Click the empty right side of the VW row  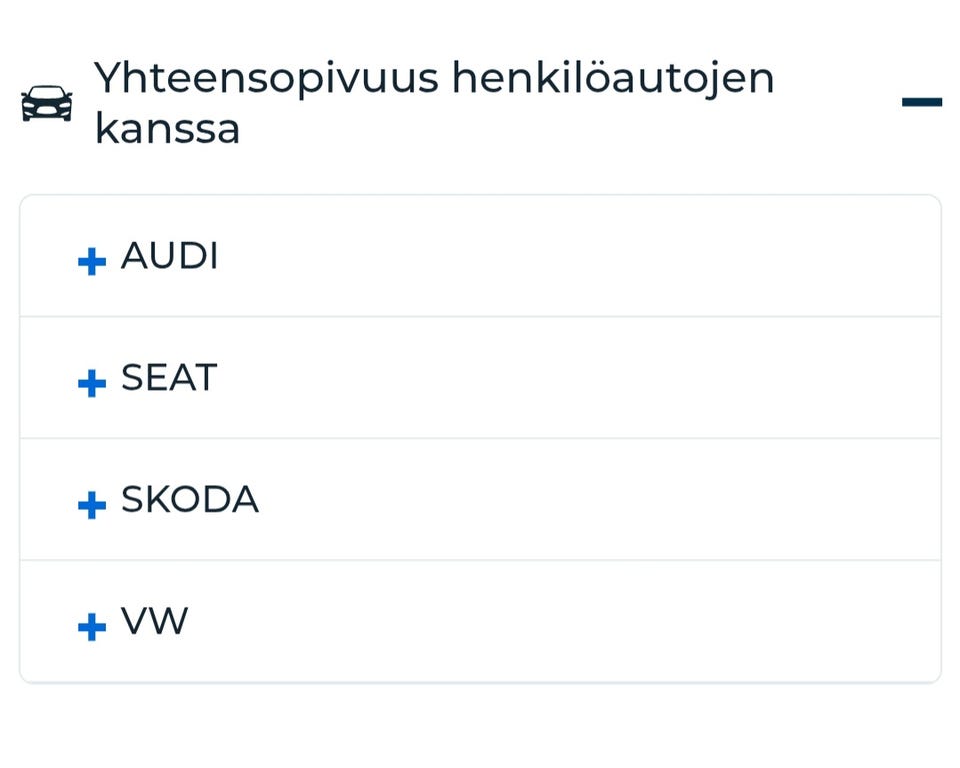pos(760,622)
